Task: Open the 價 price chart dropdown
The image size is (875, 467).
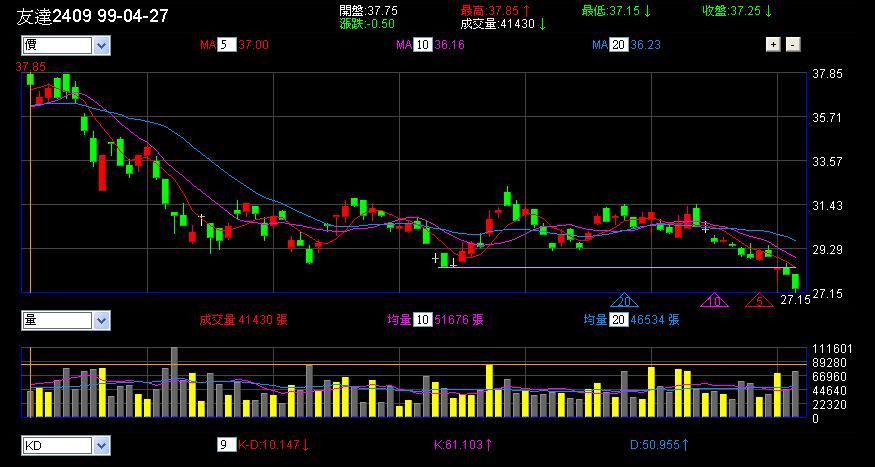Action: pos(102,45)
